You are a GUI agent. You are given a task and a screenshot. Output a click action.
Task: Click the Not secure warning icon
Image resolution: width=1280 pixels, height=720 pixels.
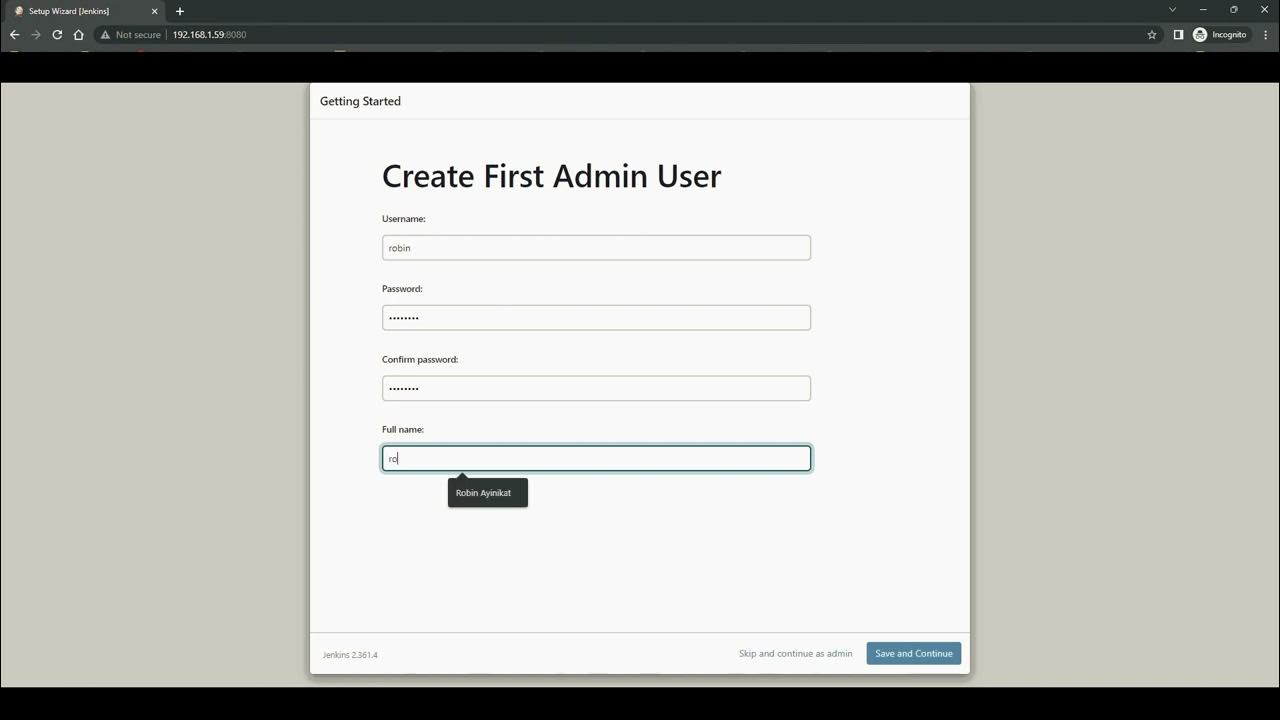[105, 34]
